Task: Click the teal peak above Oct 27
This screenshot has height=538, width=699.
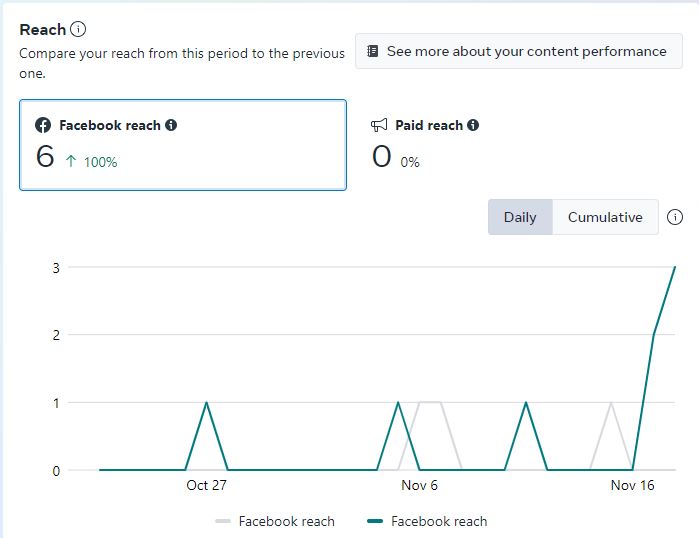Action: click(207, 403)
